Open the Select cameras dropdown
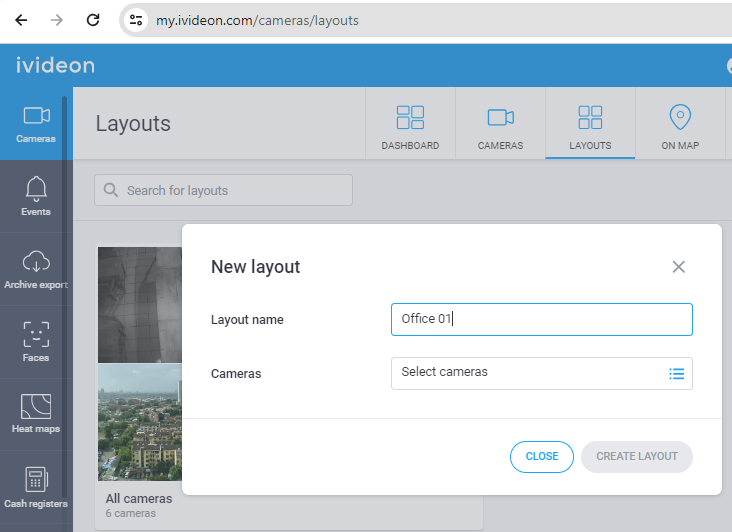 click(x=542, y=373)
